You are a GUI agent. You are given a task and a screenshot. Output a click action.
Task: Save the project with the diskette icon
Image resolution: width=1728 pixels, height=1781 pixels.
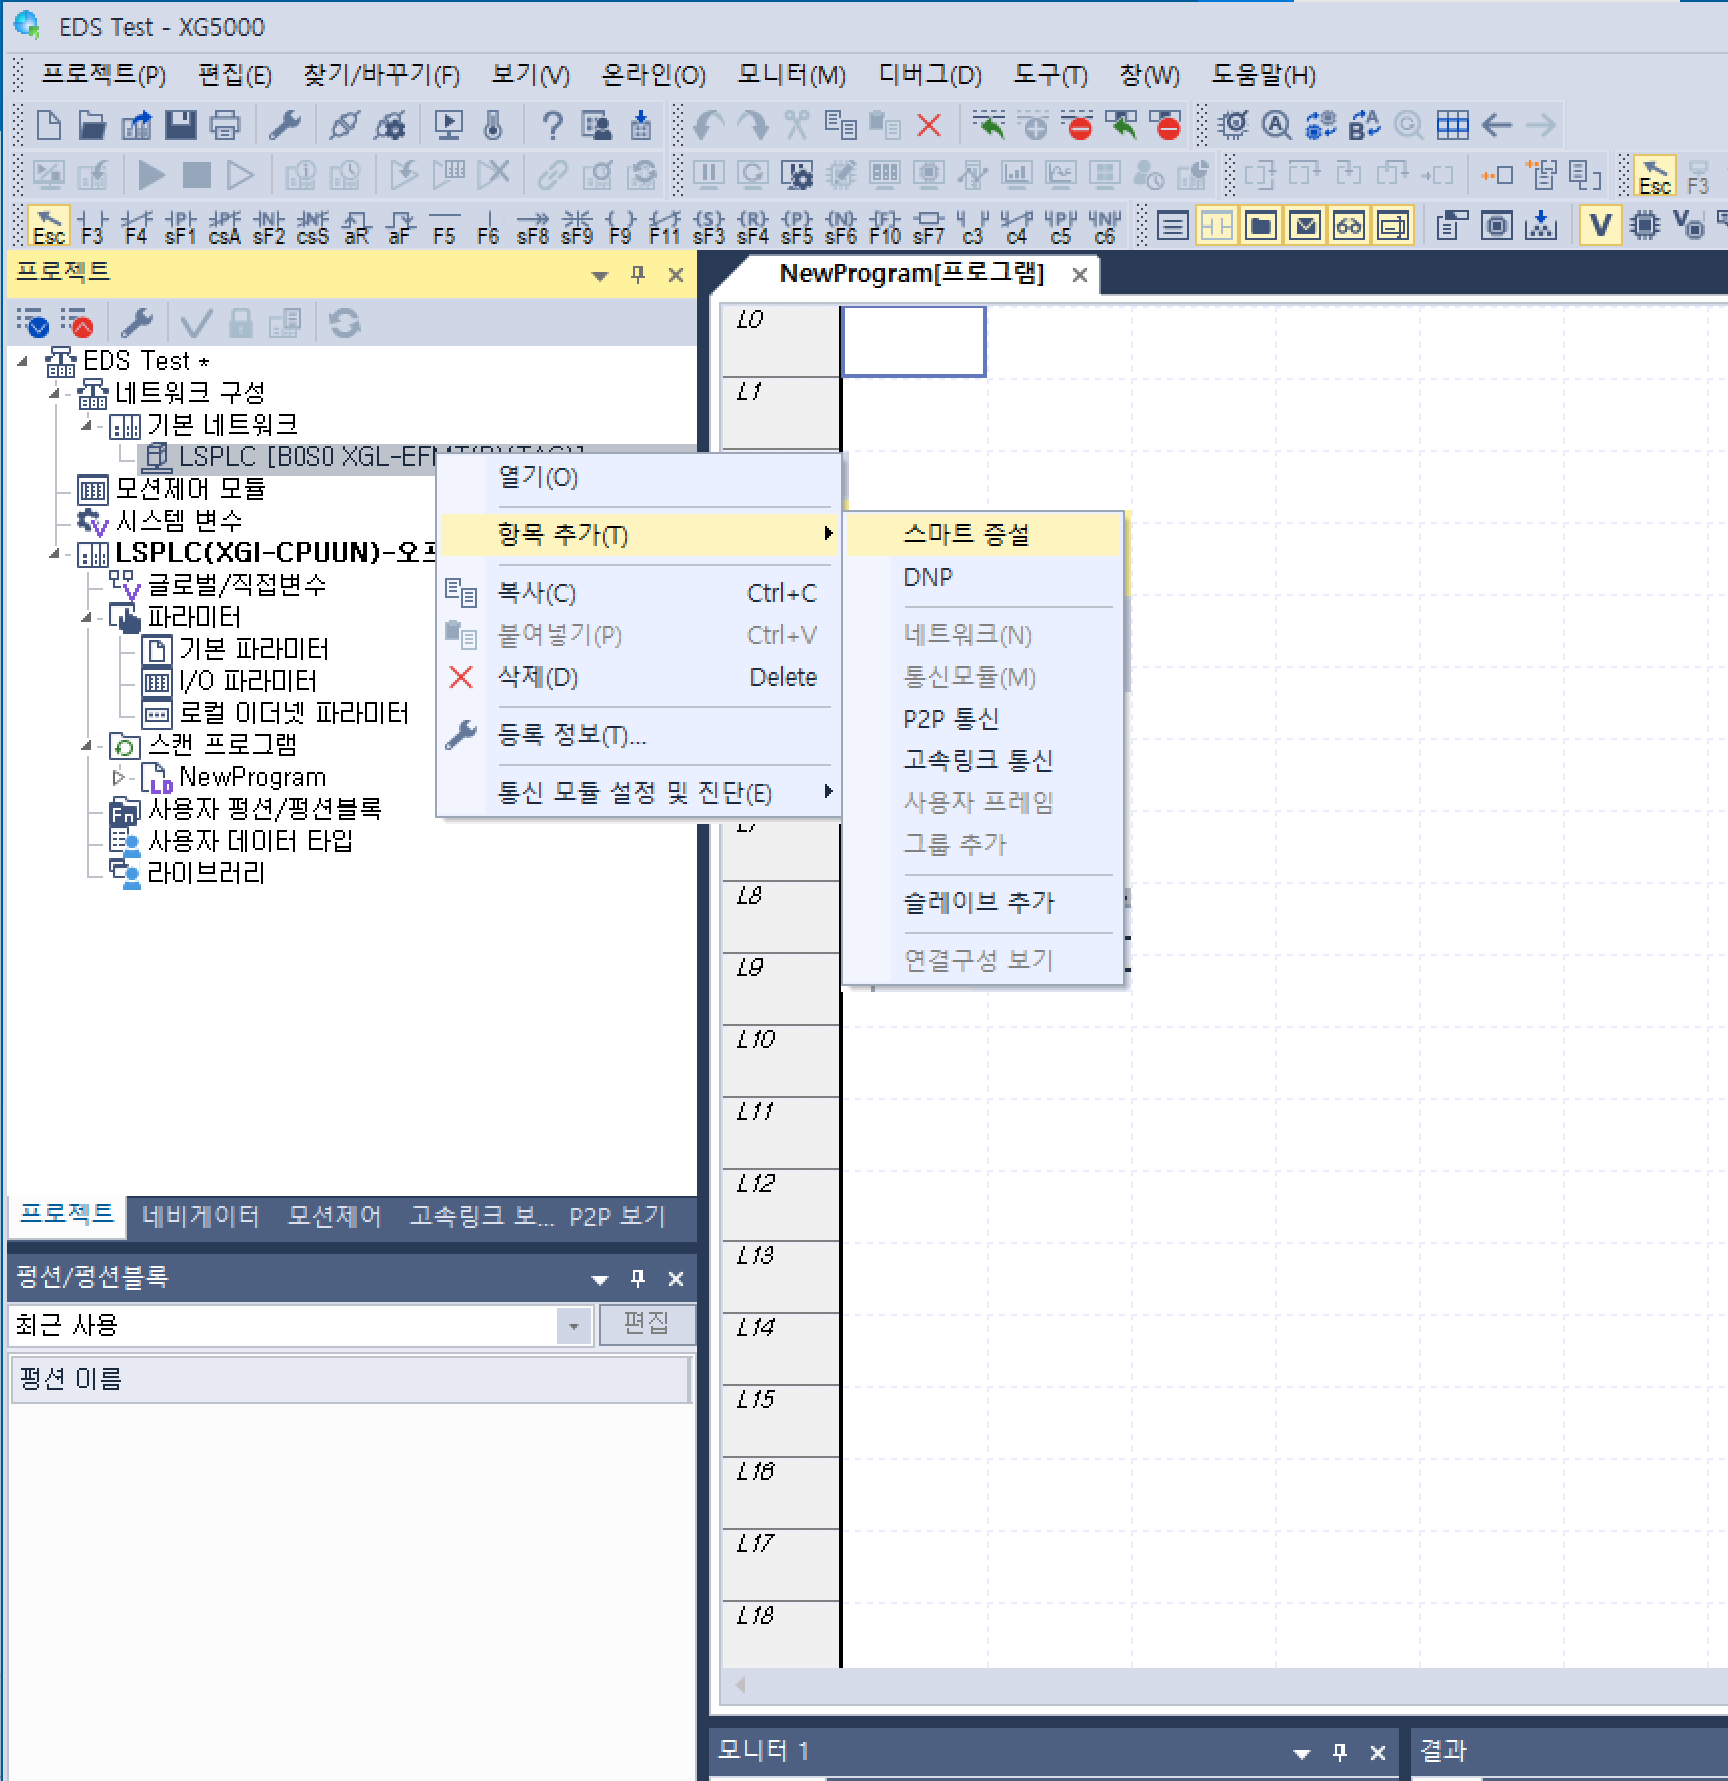click(x=181, y=125)
